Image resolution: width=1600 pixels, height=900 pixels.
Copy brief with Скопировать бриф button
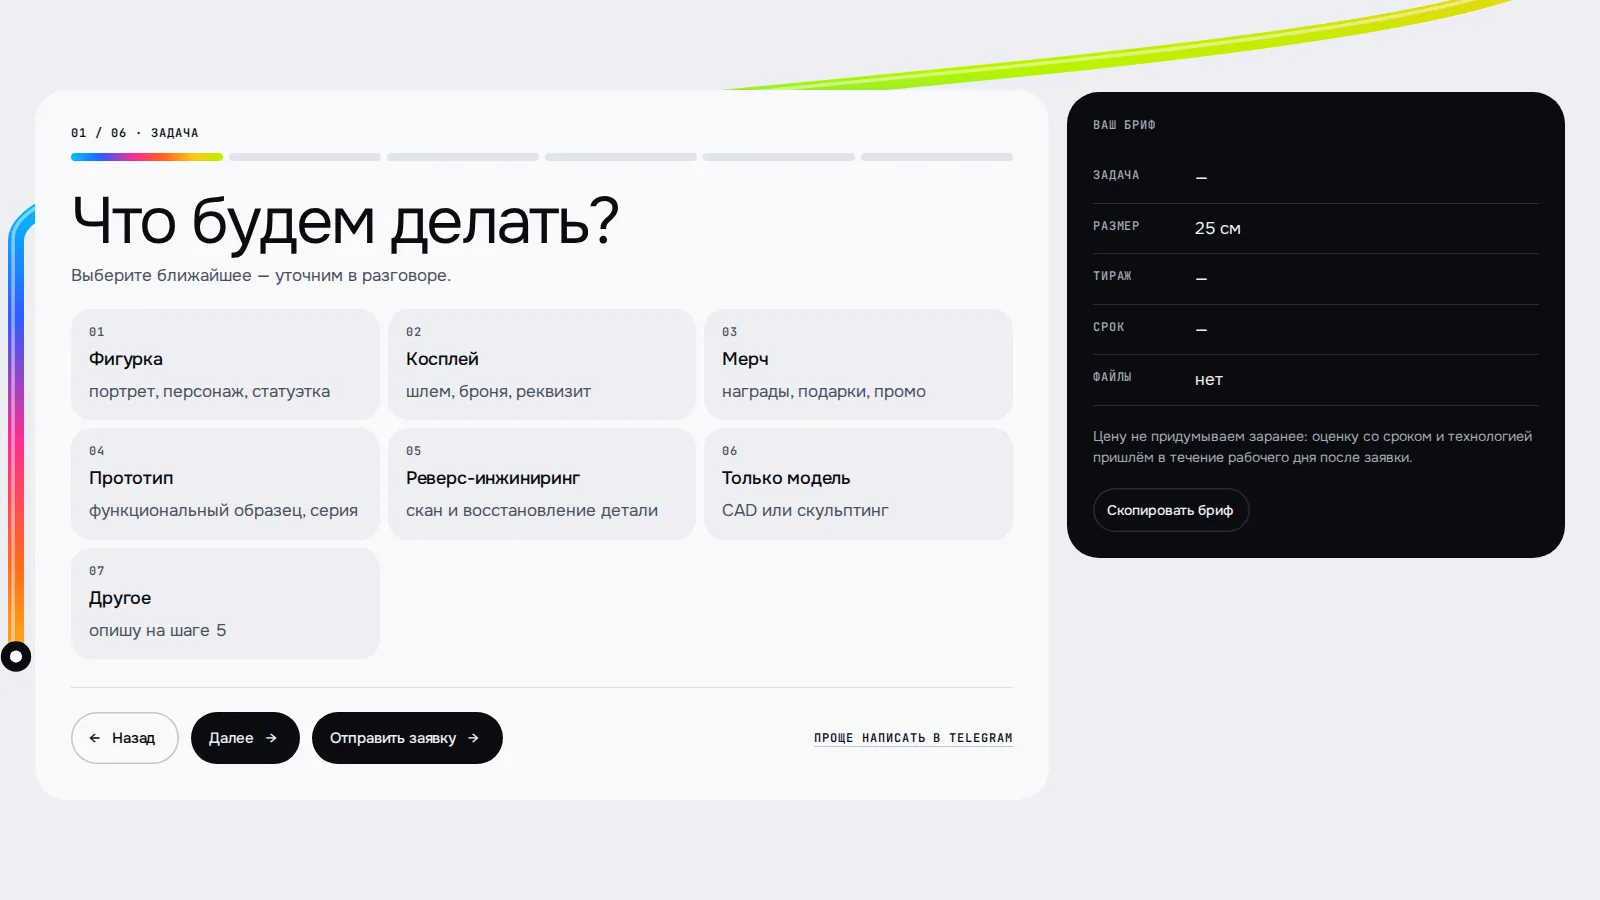[1171, 510]
